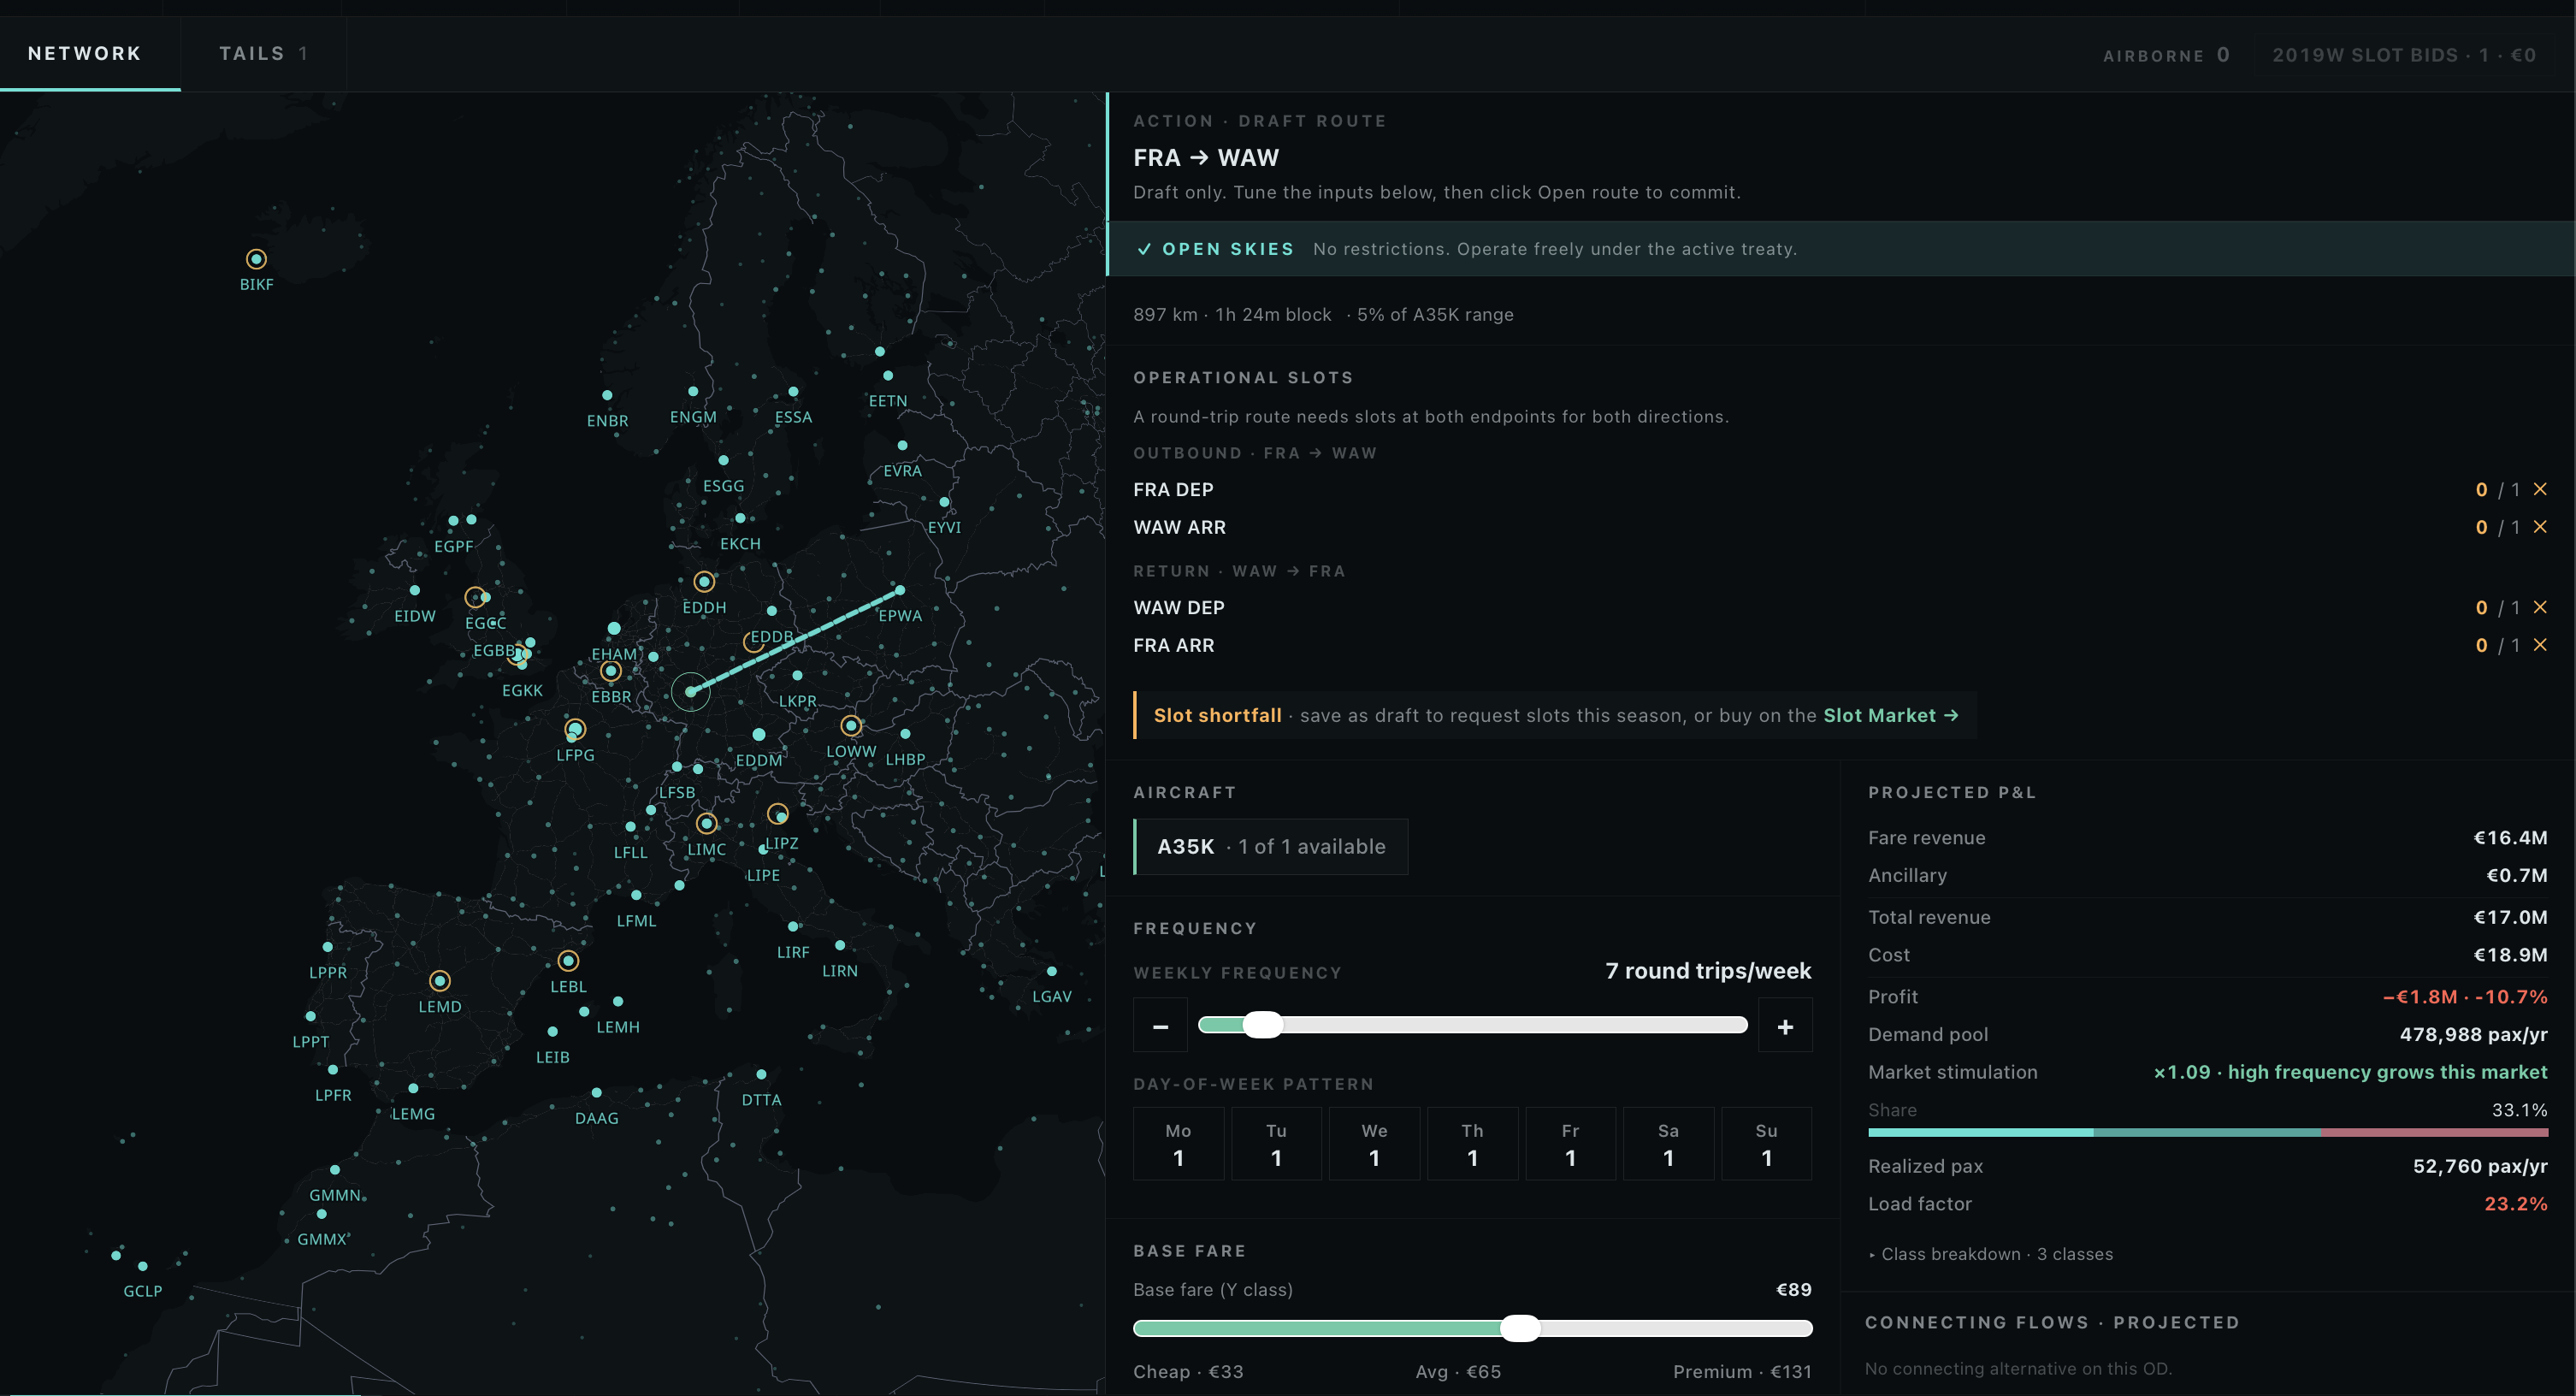Click the LFPG airport marker
Viewport: 2576px width, 1396px height.
(x=574, y=728)
